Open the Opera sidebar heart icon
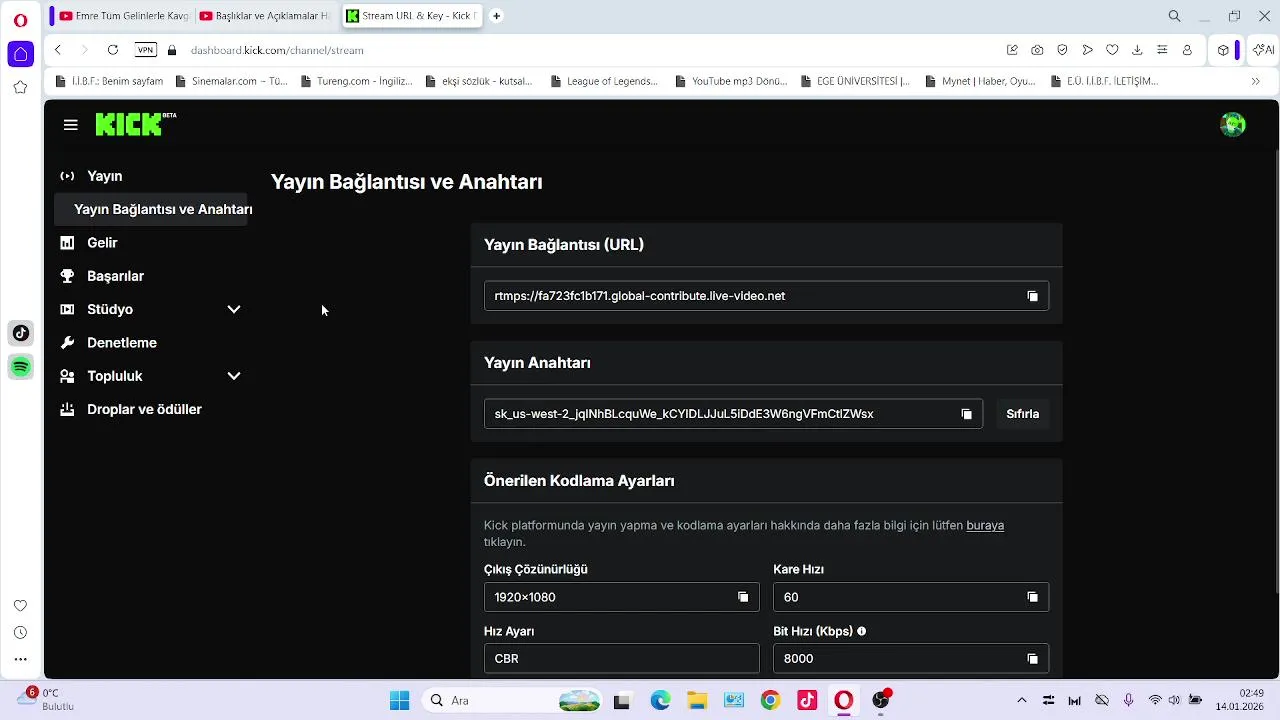 [x=20, y=606]
